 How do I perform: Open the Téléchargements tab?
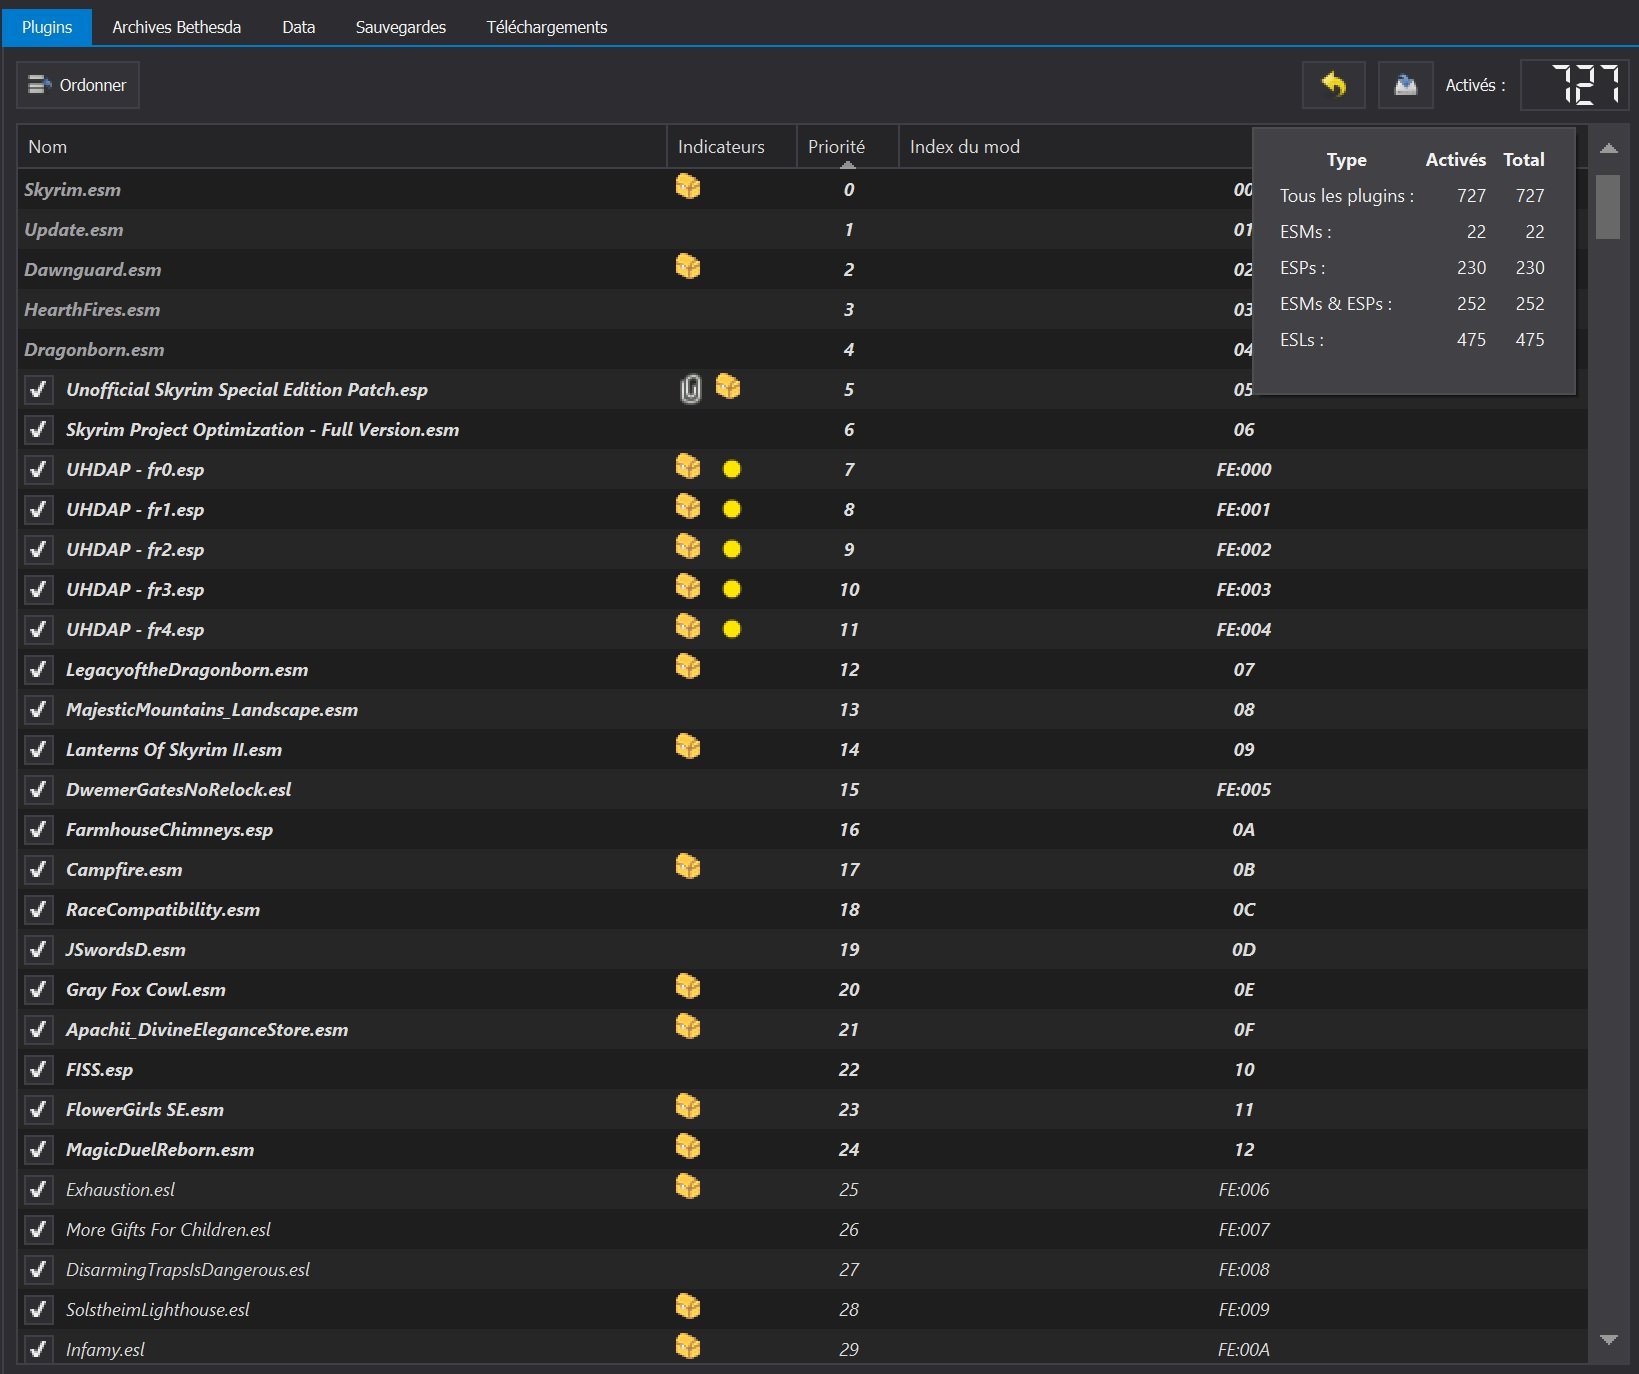point(547,27)
